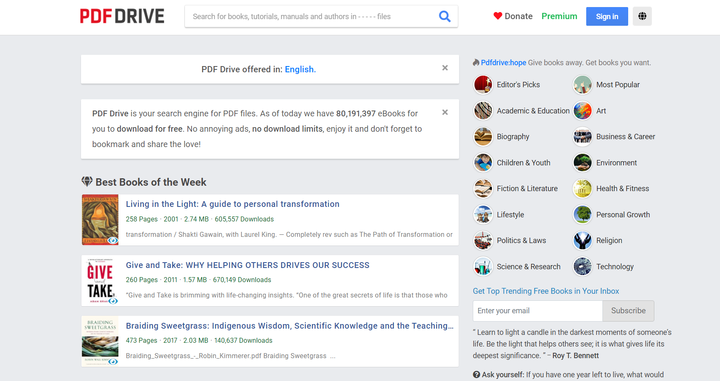Click the Donate heart icon

pyautogui.click(x=498, y=16)
